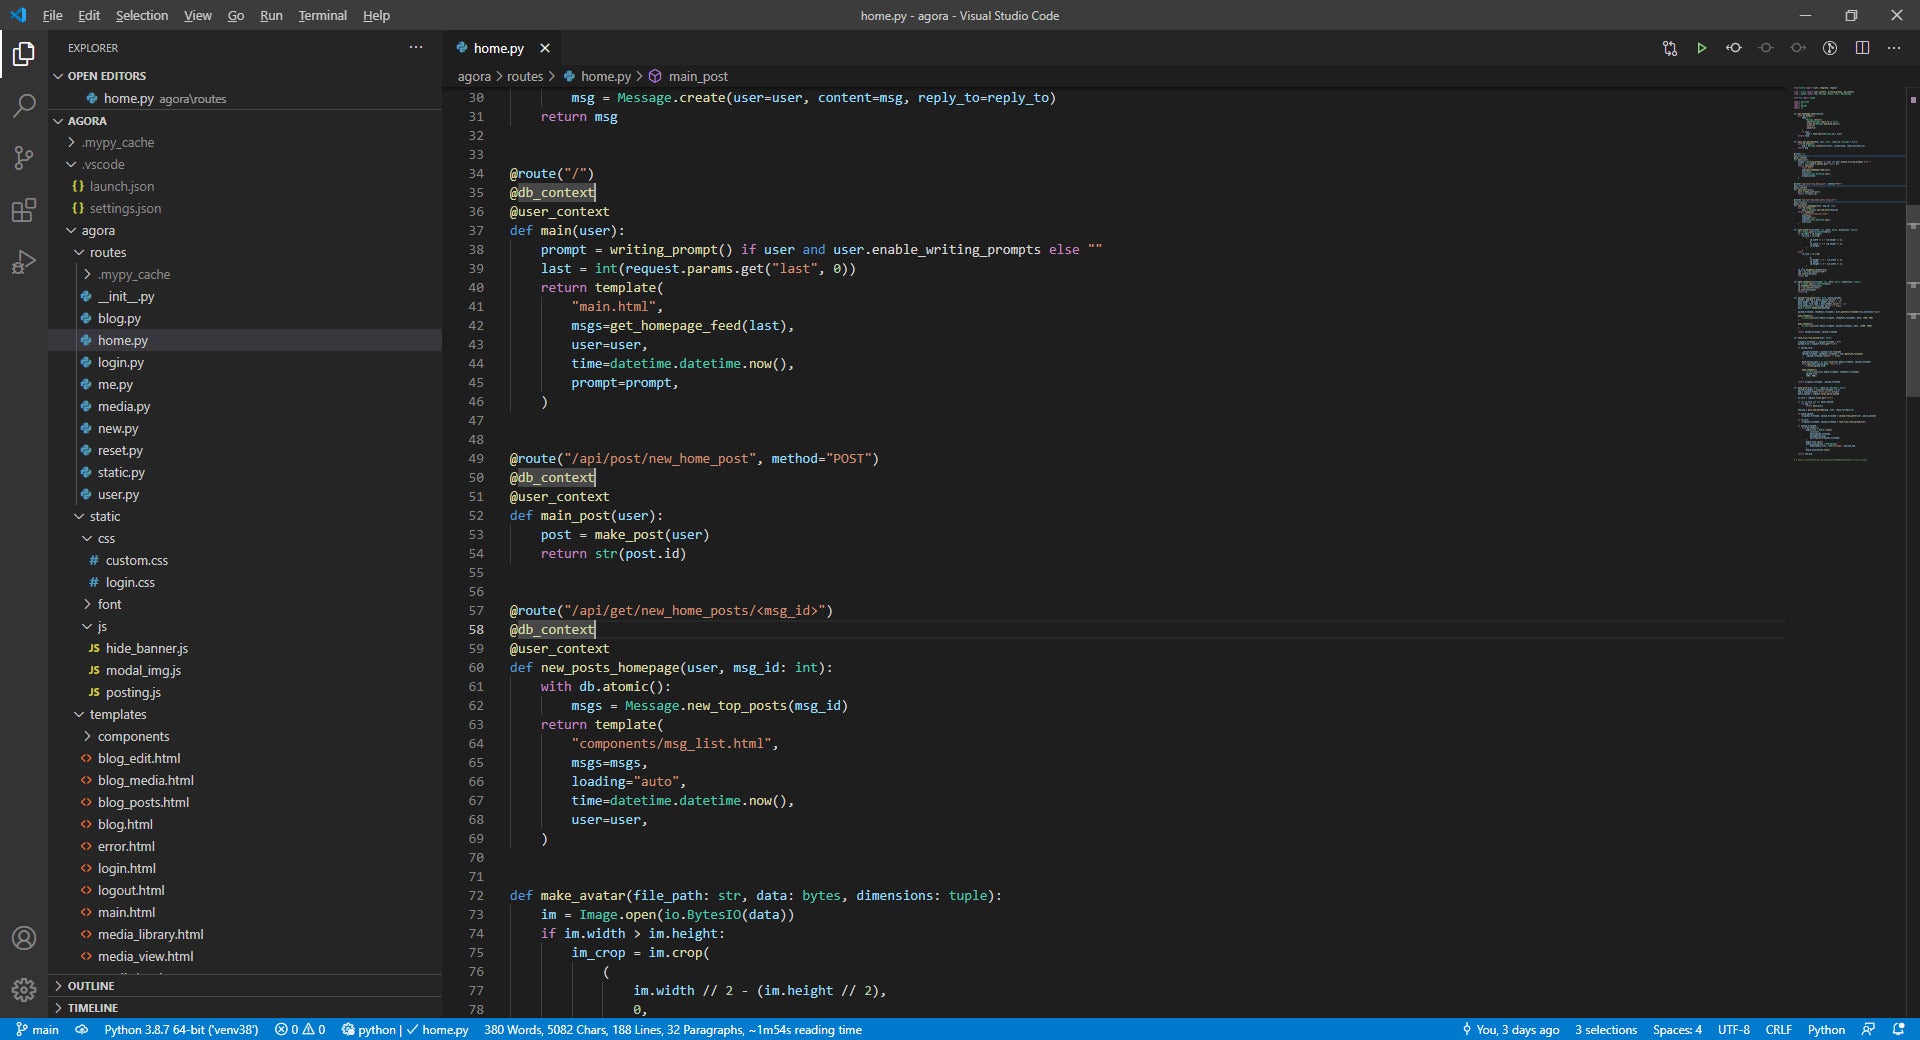The height and width of the screenshot is (1040, 1920).
Task: Collapse the OPEN EDITORS section
Action: click(x=245, y=76)
